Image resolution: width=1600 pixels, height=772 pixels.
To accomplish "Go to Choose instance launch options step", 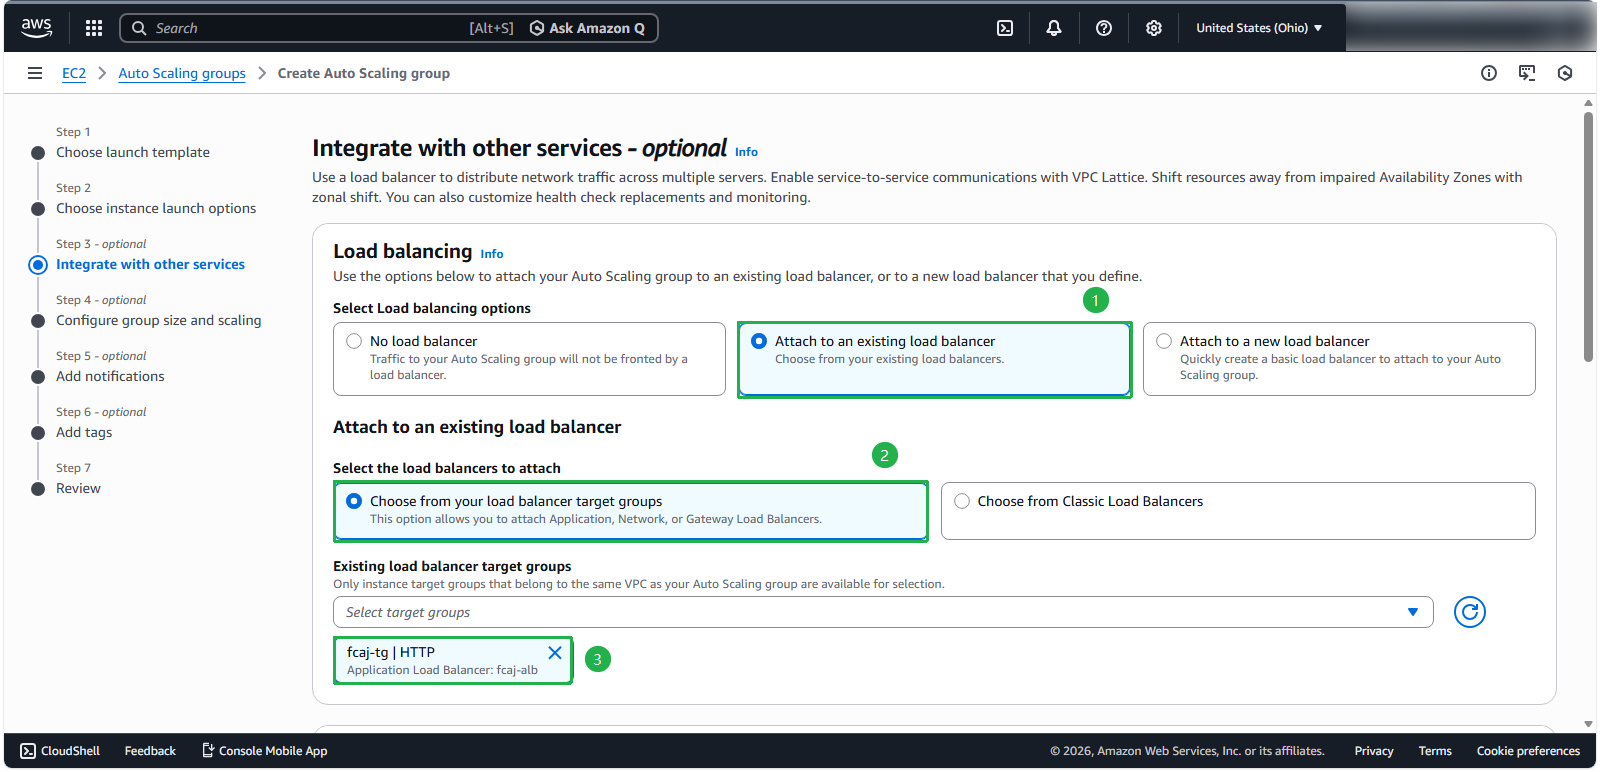I will (156, 208).
